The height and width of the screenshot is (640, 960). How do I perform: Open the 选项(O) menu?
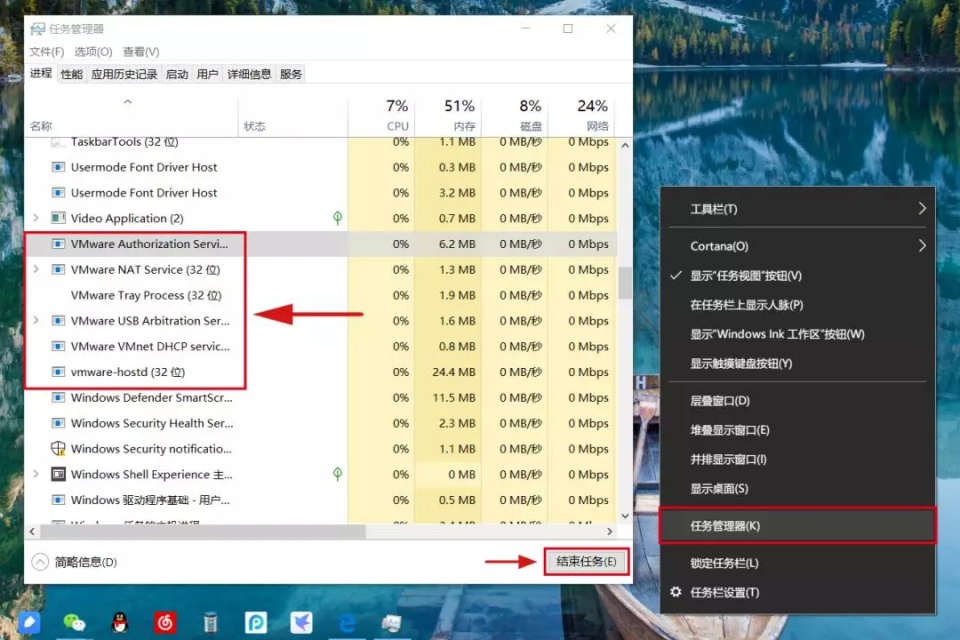pyautogui.click(x=93, y=52)
